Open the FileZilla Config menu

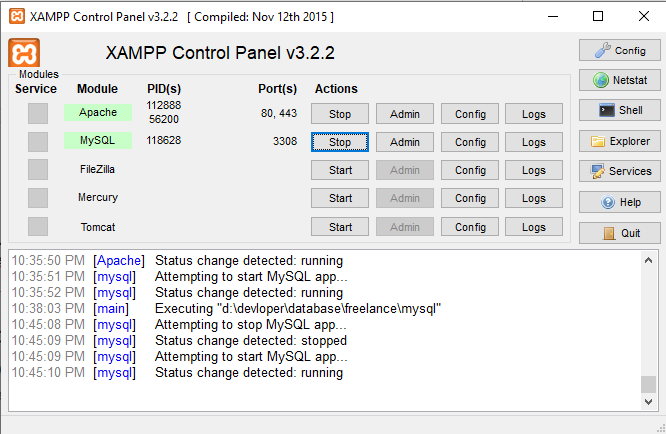[x=470, y=170]
